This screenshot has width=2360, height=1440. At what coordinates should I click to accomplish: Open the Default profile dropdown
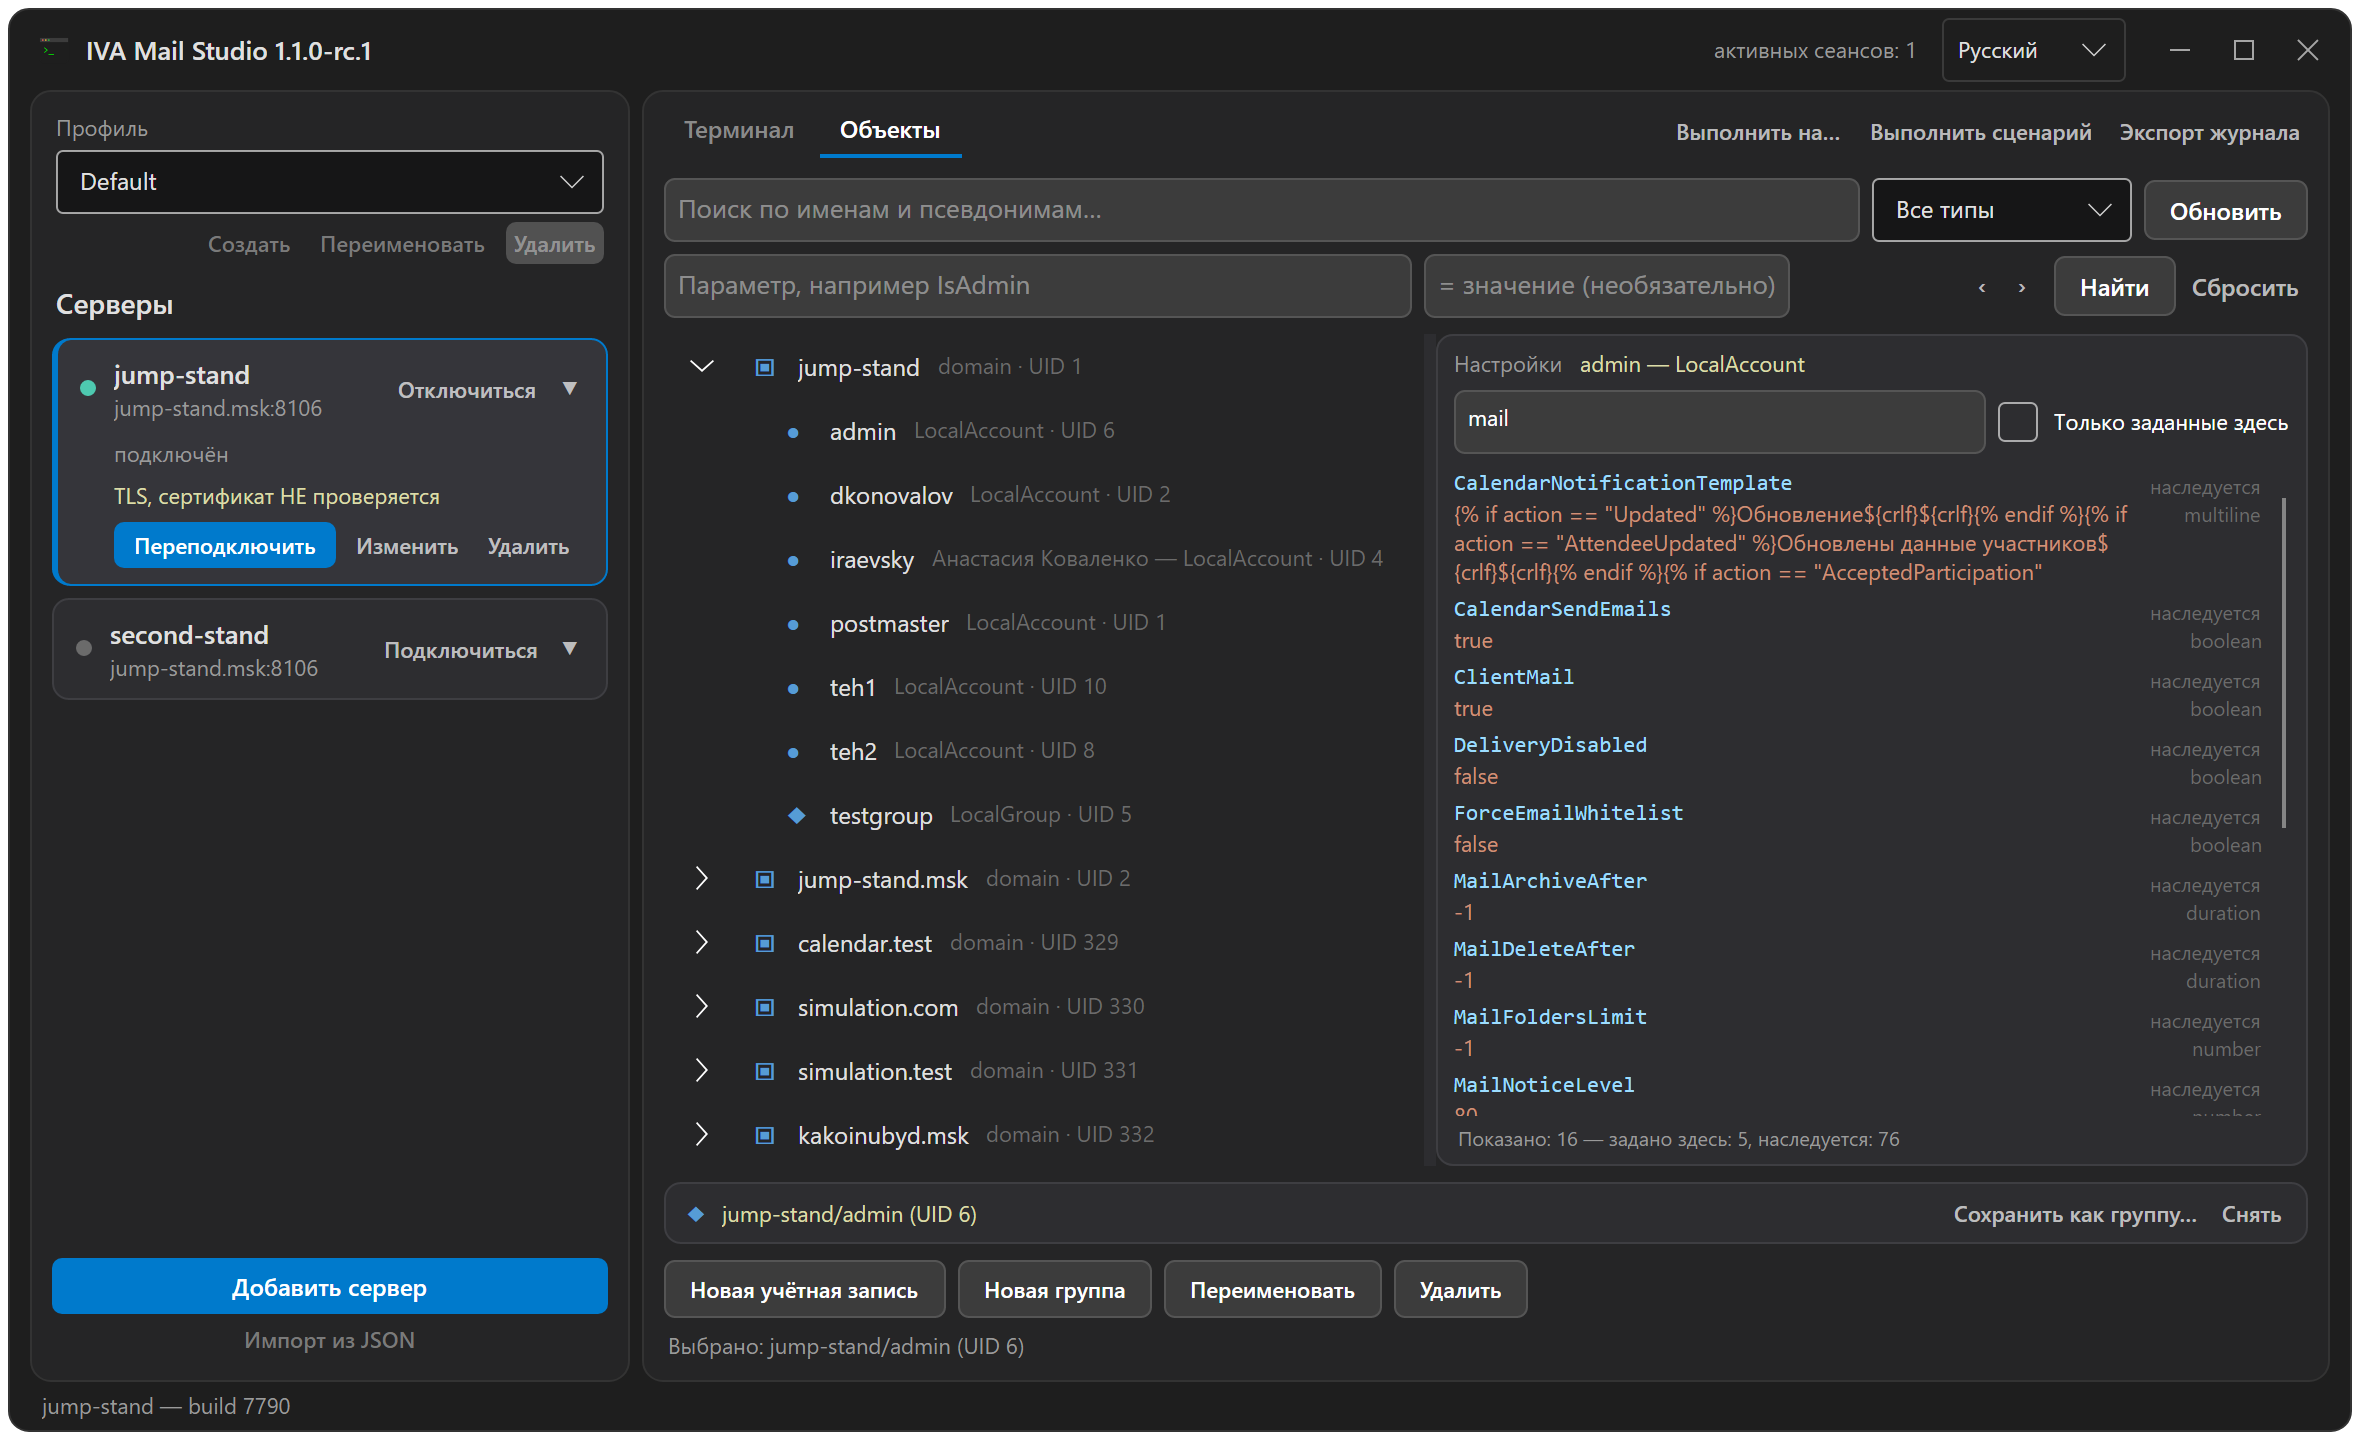point(330,182)
